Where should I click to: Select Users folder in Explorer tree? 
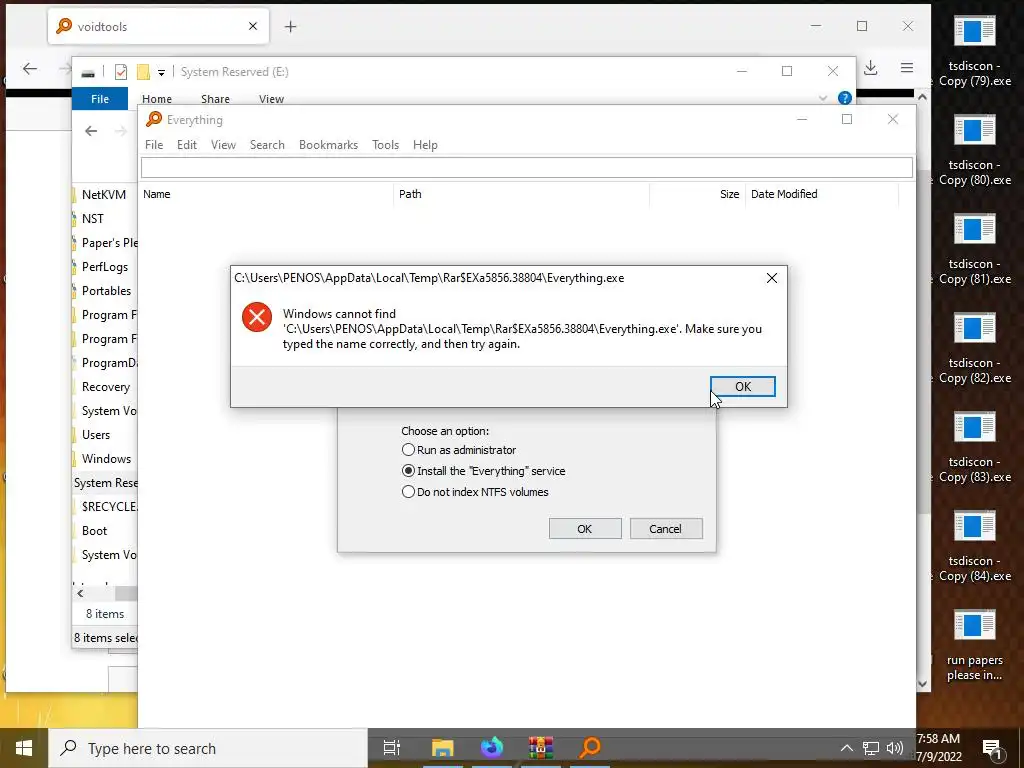click(95, 435)
